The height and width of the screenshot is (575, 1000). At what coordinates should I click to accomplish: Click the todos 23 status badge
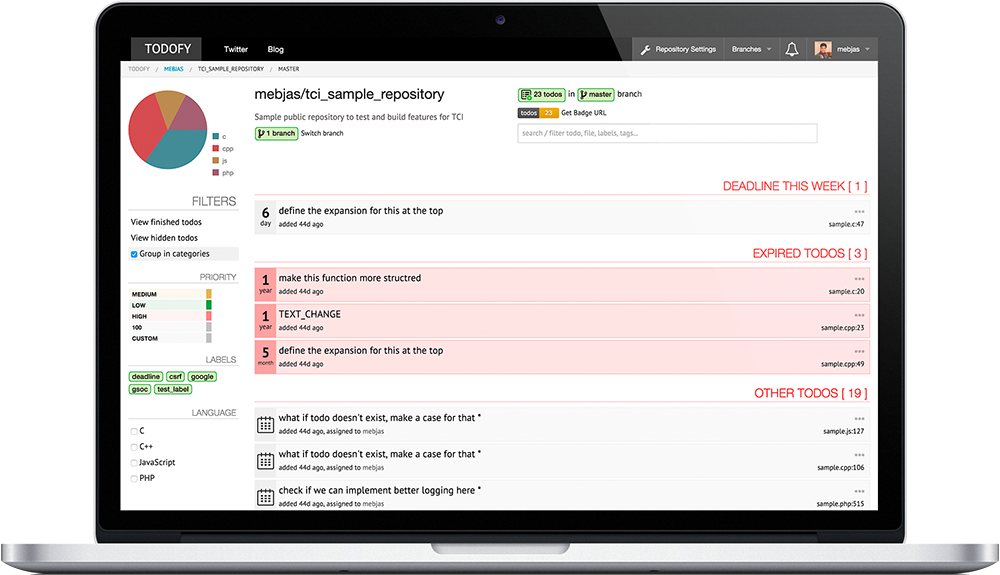pyautogui.click(x=538, y=113)
